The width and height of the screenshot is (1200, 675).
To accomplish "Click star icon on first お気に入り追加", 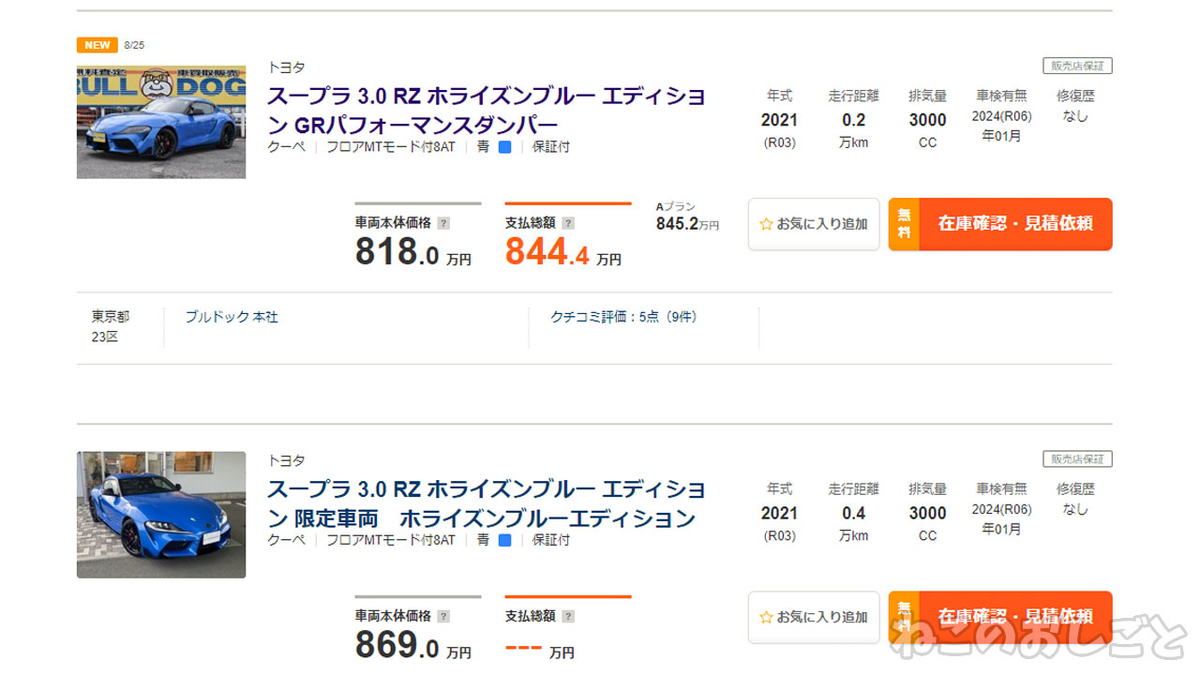I will [767, 224].
